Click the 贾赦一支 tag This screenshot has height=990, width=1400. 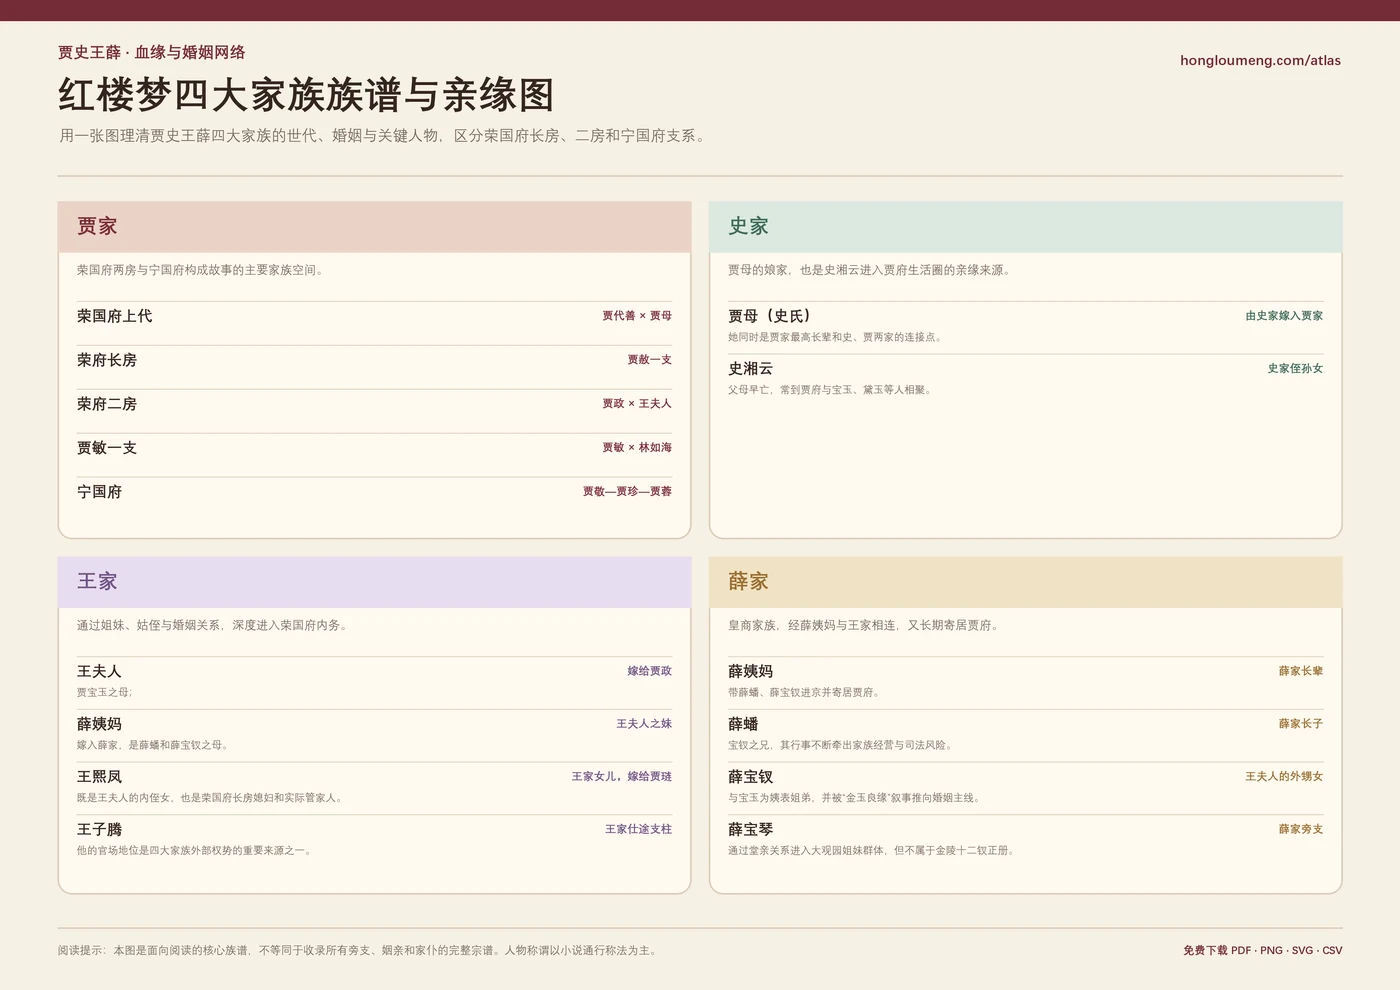pos(650,360)
